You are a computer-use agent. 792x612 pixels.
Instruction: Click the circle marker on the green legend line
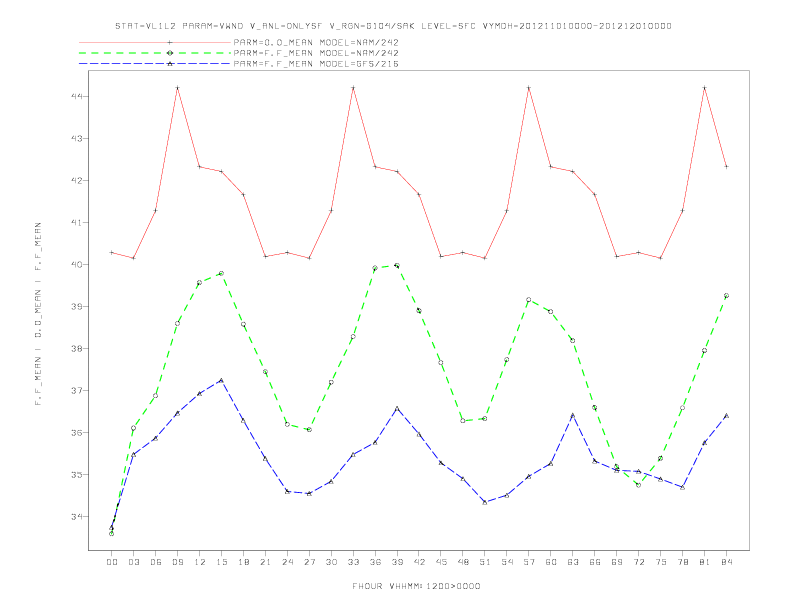(x=170, y=53)
